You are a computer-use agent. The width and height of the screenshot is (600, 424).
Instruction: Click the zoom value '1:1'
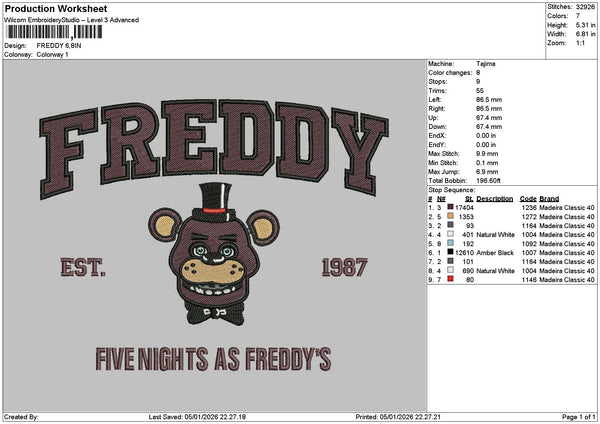[x=580, y=43]
